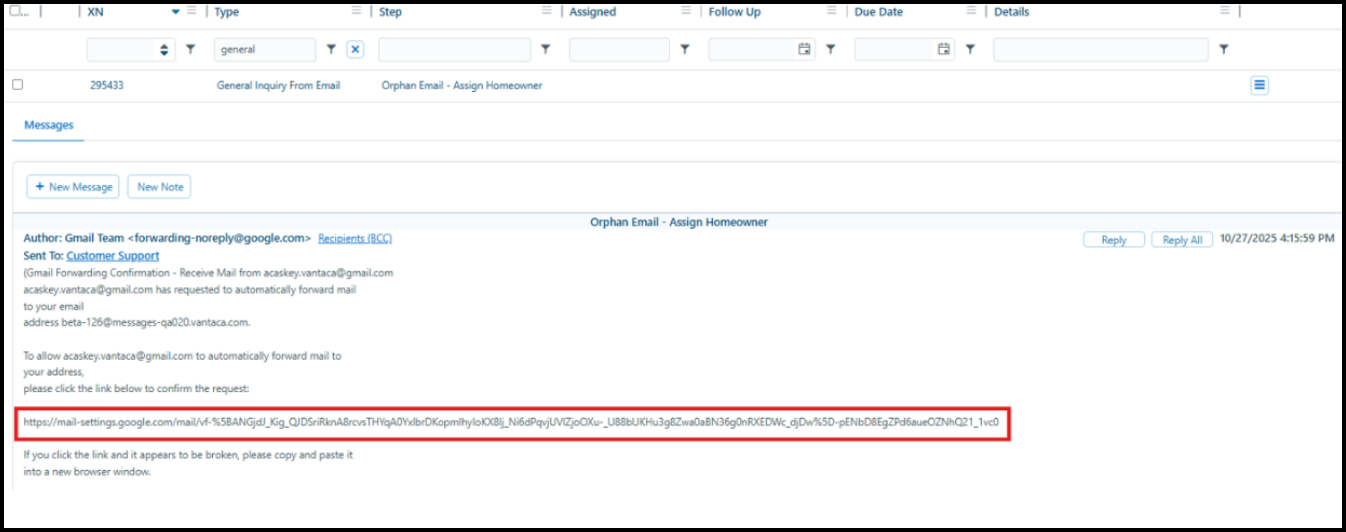
Task: Switch to the Messages tab
Action: click(49, 125)
